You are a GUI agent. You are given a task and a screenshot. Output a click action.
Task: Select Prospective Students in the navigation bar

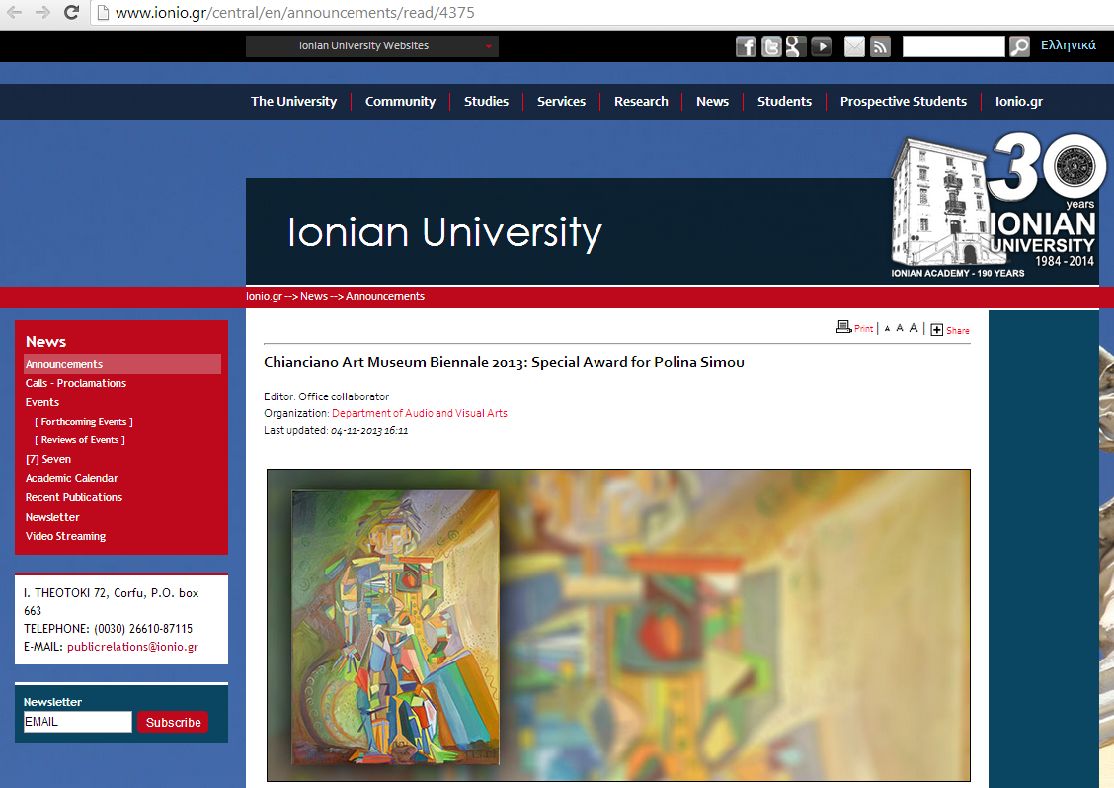pos(903,101)
